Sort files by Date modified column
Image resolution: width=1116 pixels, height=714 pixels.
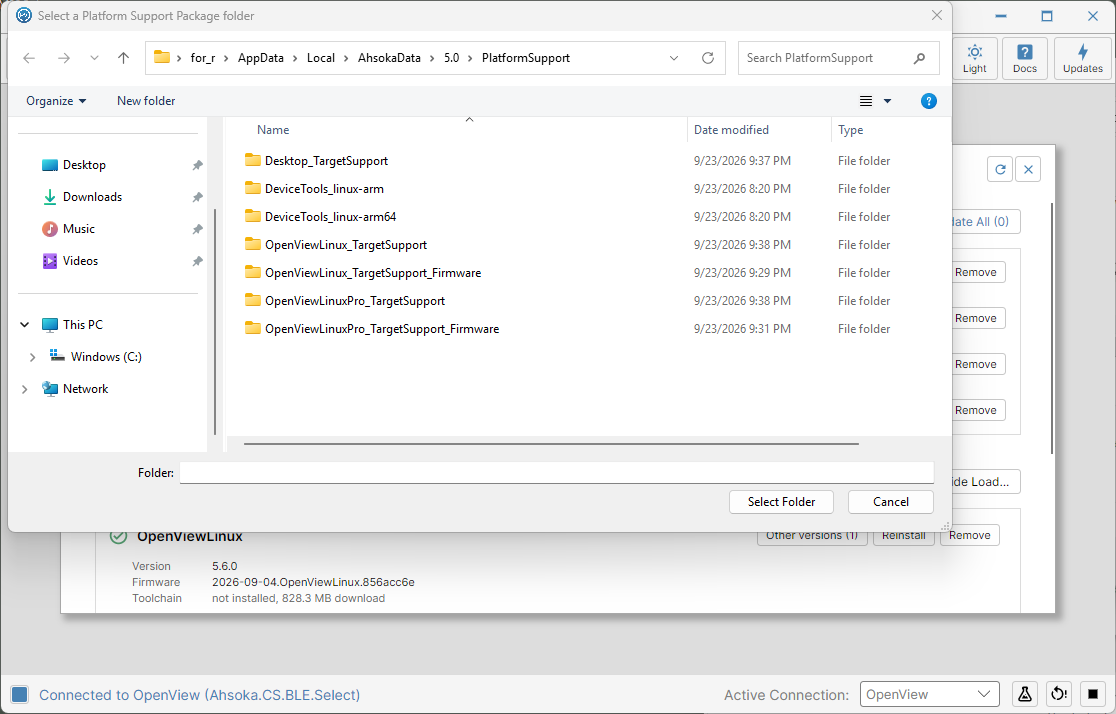pyautogui.click(x=731, y=130)
